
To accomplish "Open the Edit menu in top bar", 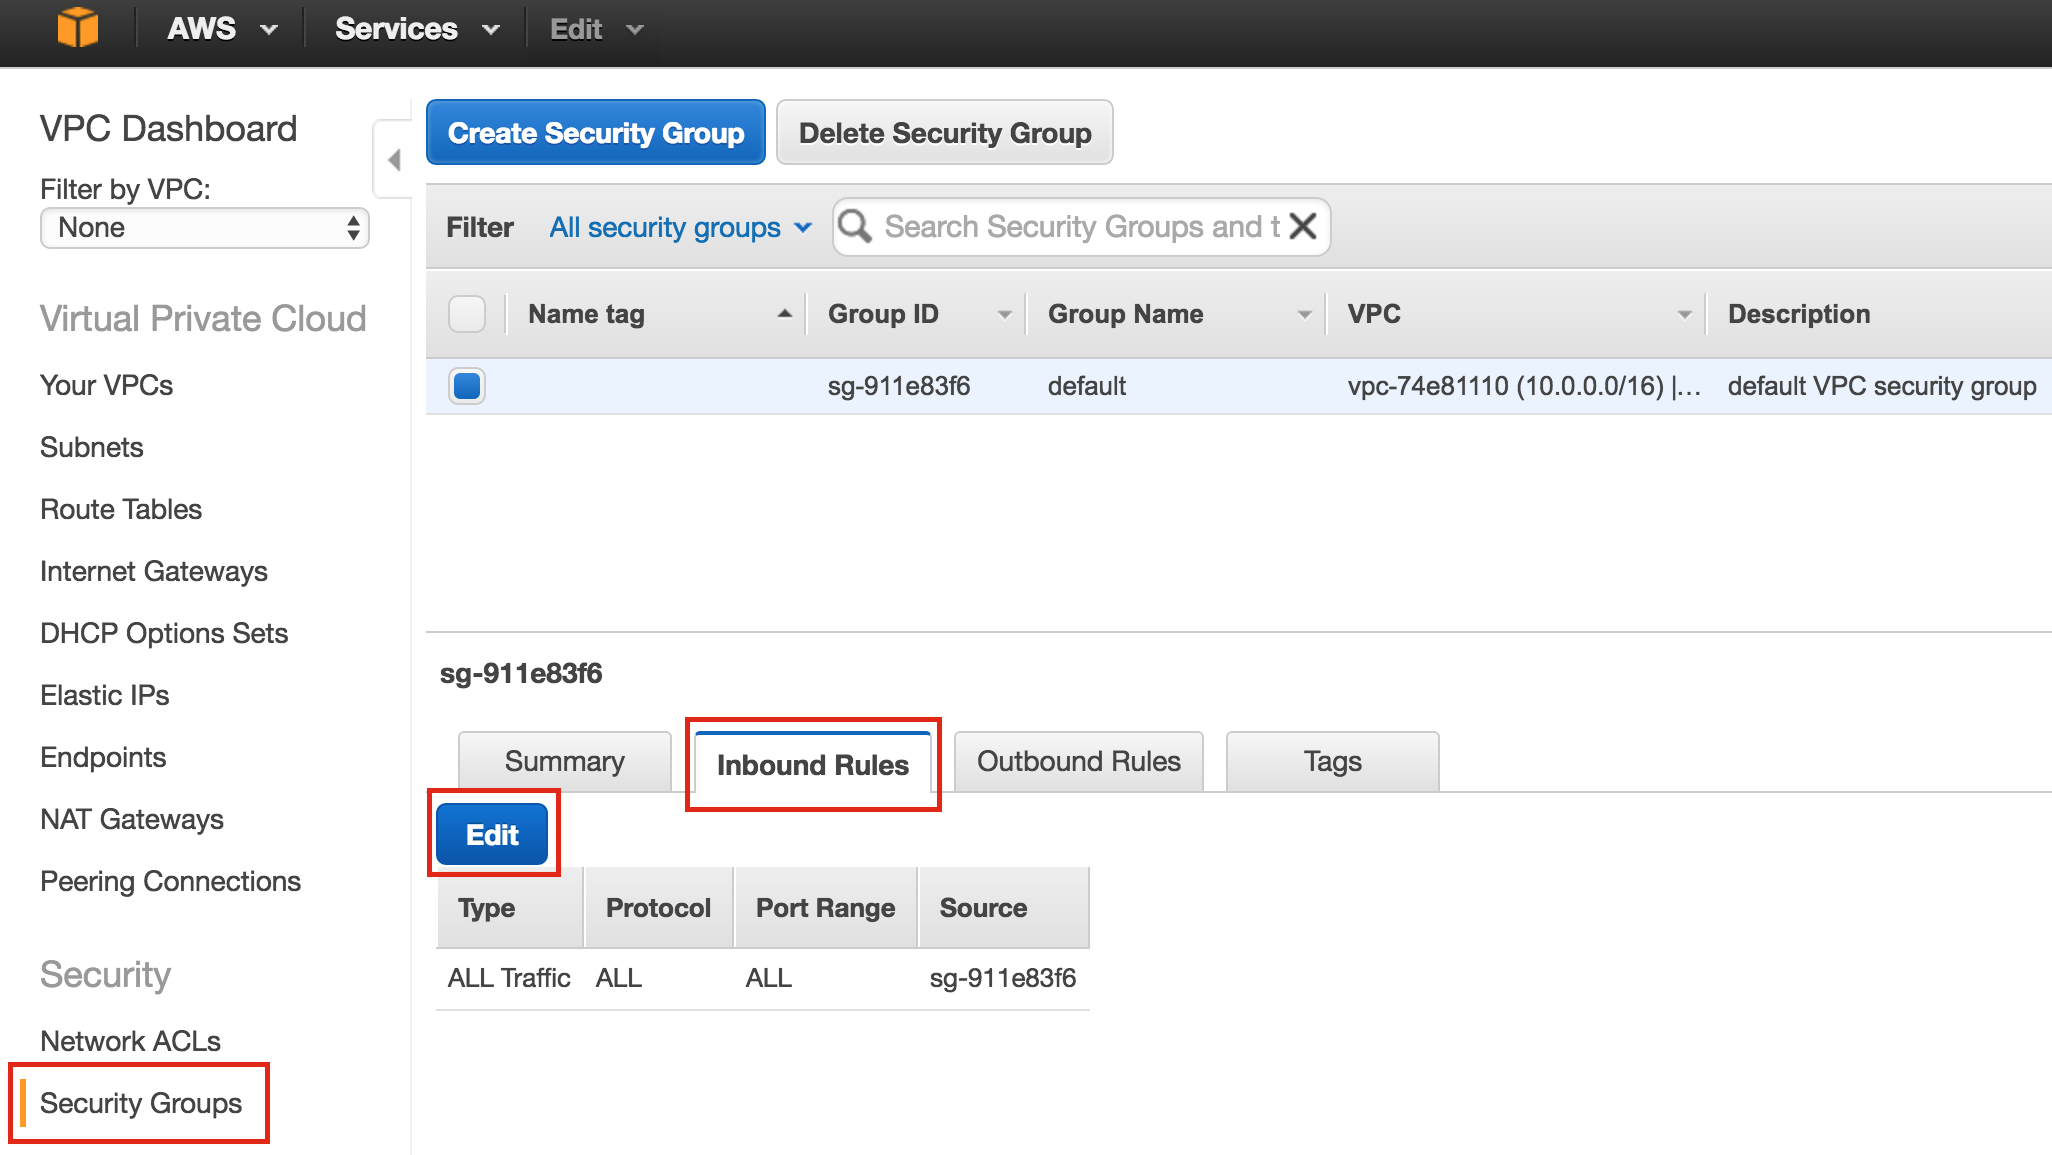I will tap(596, 29).
